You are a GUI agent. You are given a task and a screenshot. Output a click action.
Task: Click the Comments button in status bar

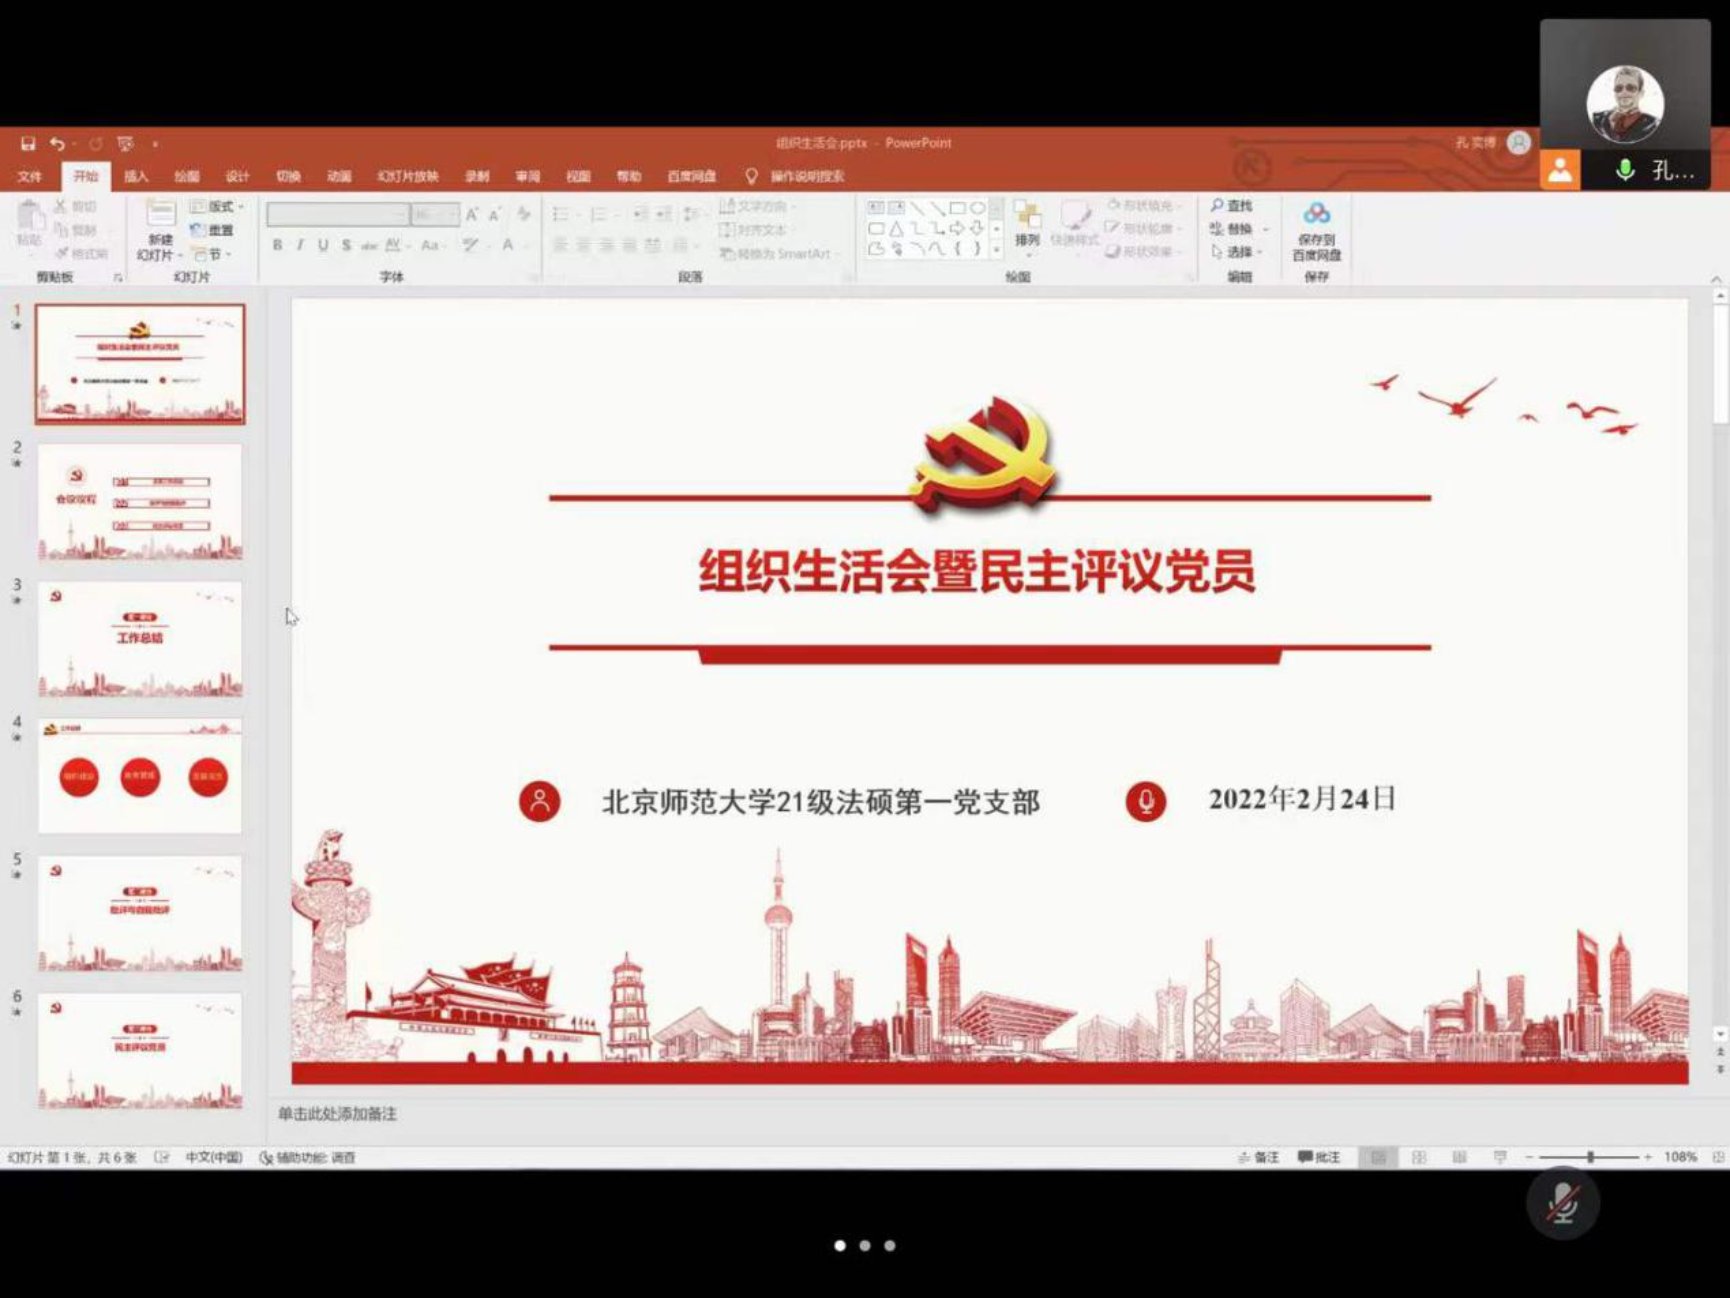tap(1319, 1157)
